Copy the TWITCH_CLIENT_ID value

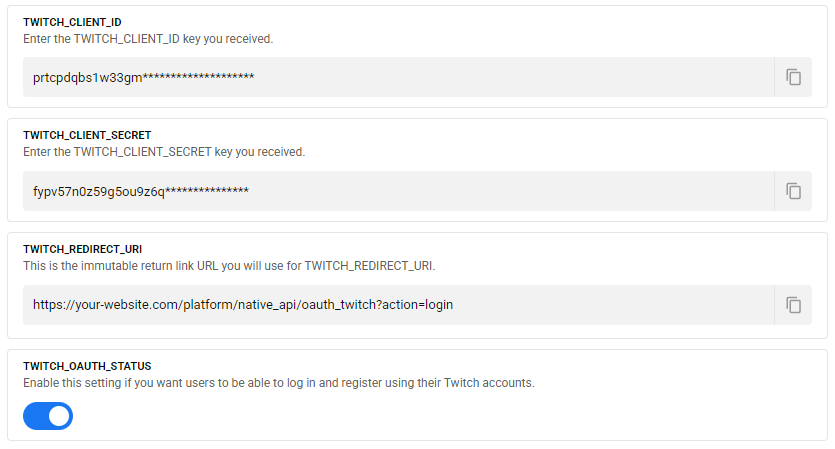tap(793, 77)
